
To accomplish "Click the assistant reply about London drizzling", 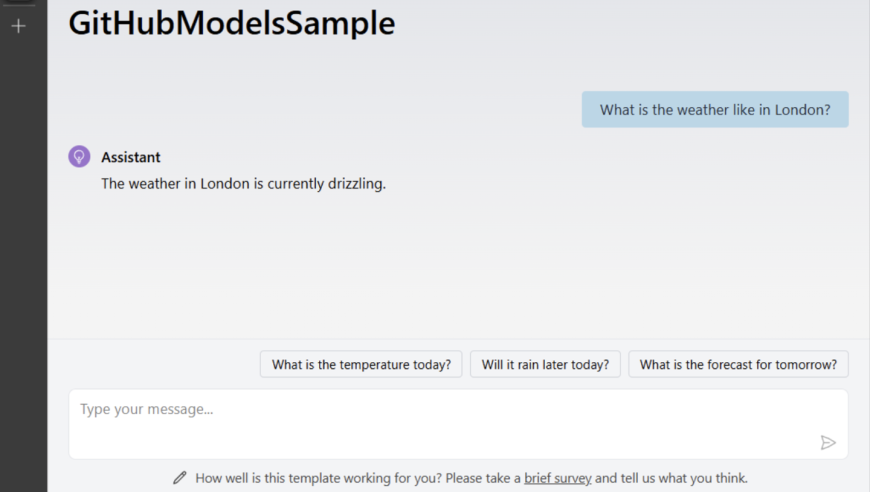I will point(243,184).
